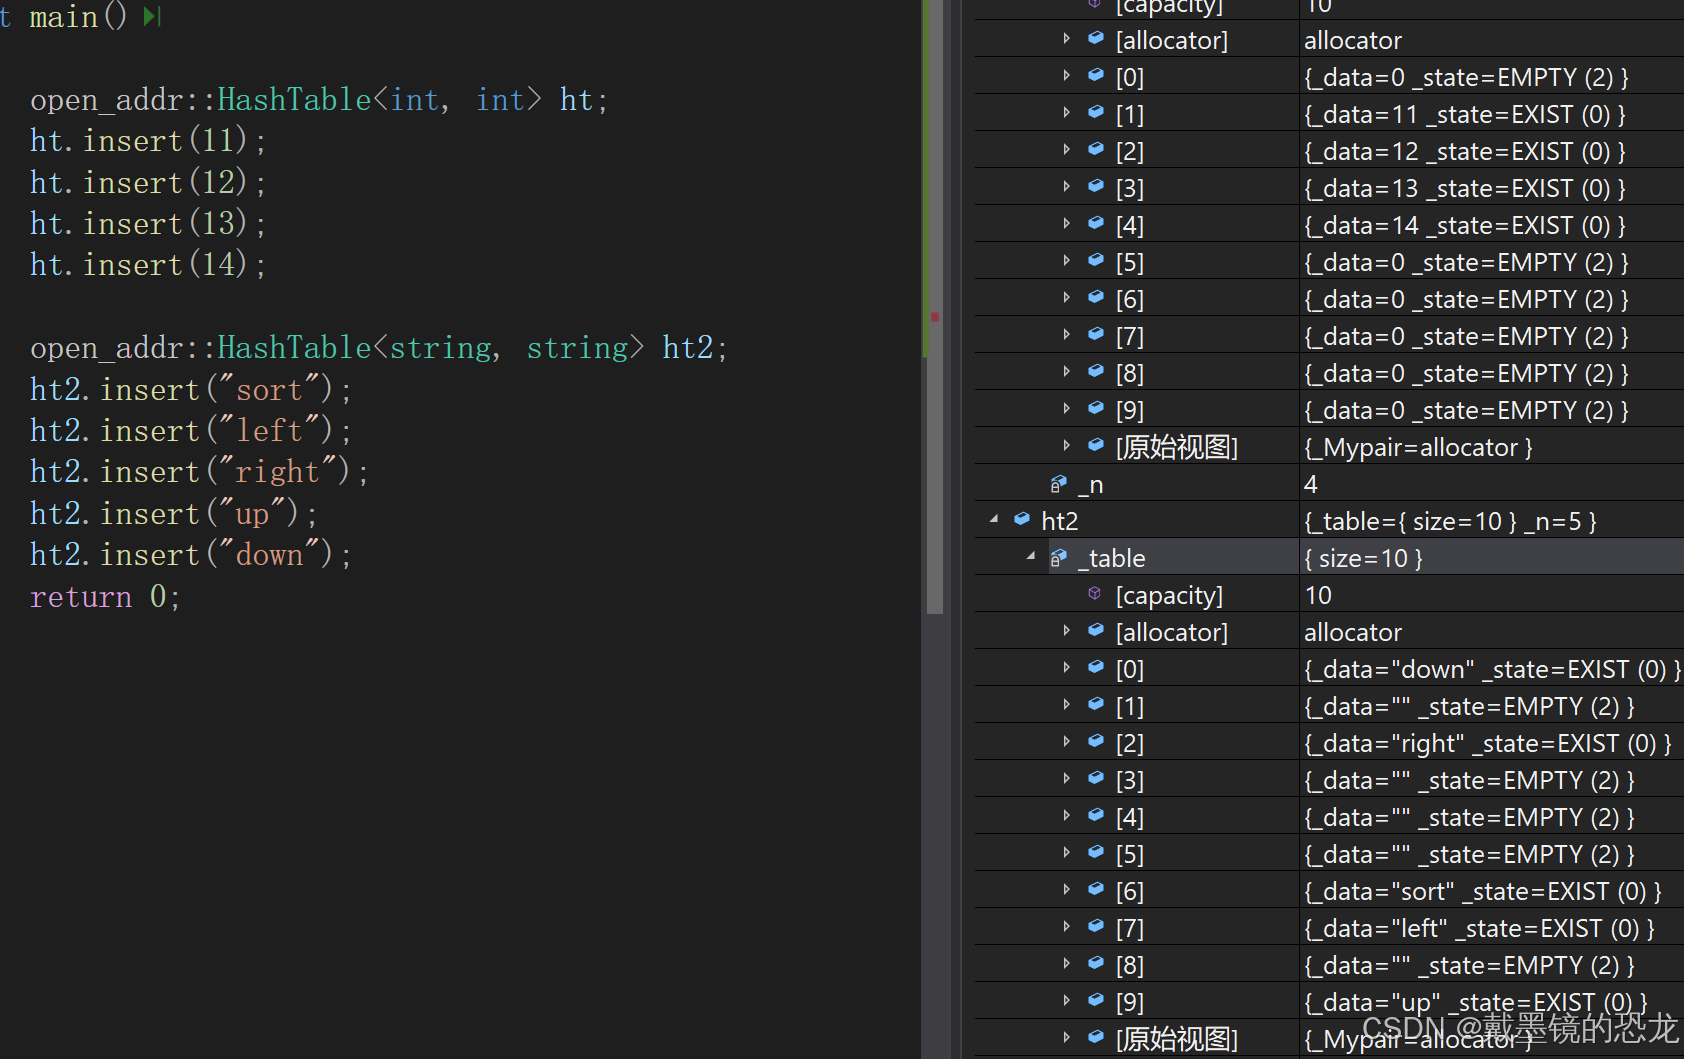Expand the first table's [allocator] row
The height and width of the screenshot is (1059, 1684).
pyautogui.click(x=1066, y=39)
